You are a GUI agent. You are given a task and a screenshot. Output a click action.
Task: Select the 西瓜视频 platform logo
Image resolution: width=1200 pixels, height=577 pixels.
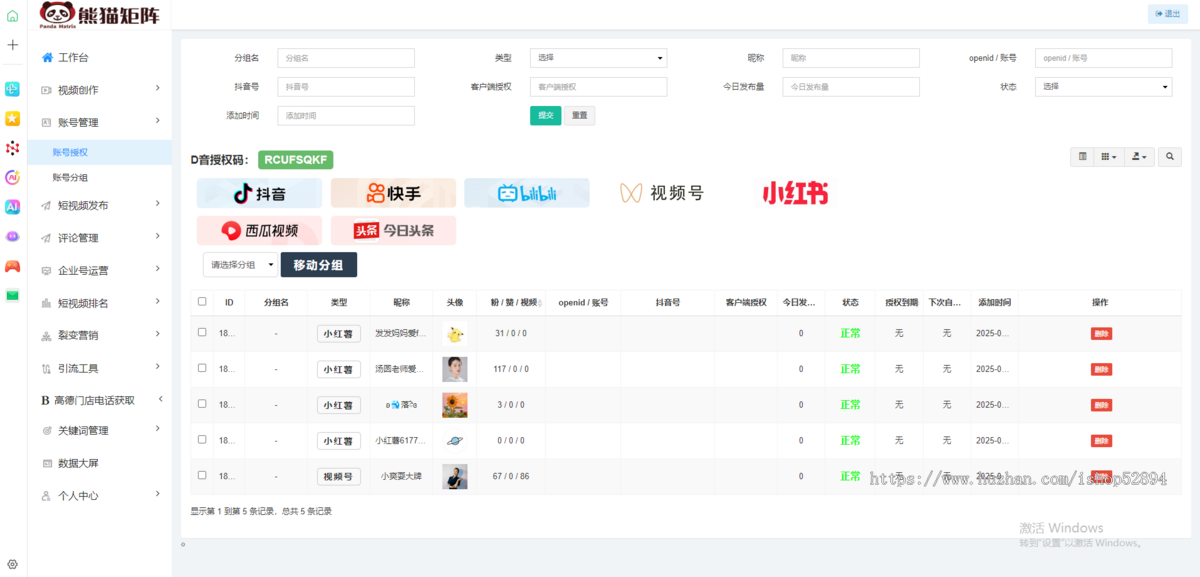click(x=259, y=230)
